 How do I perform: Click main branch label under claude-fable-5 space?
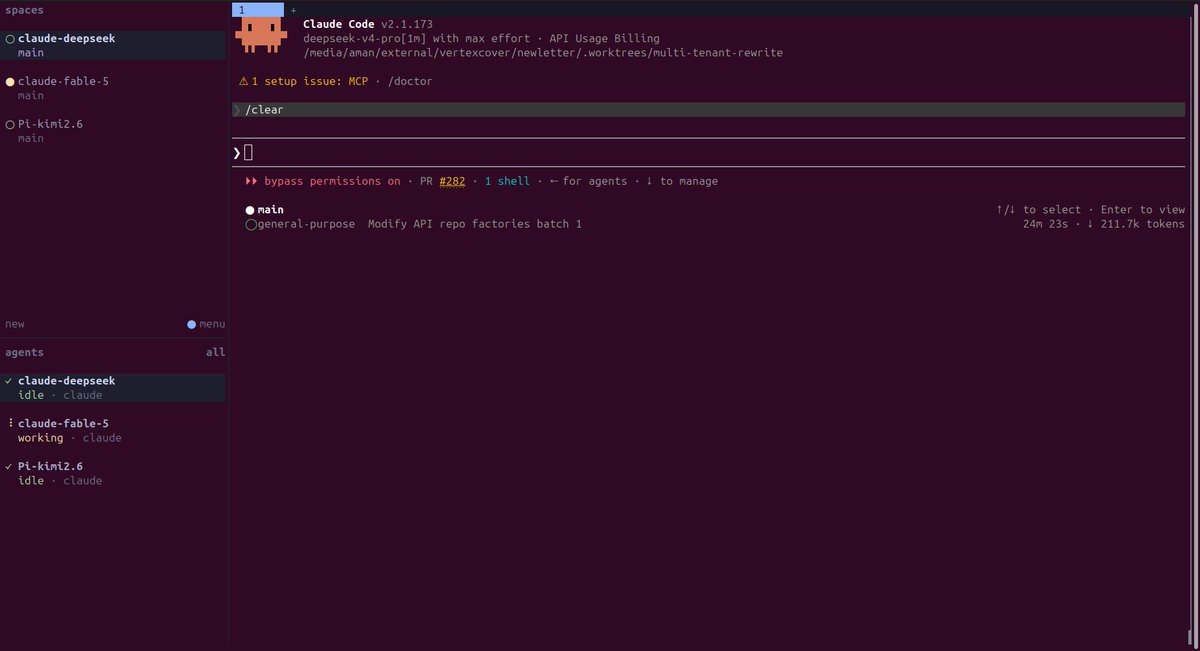click(31, 95)
